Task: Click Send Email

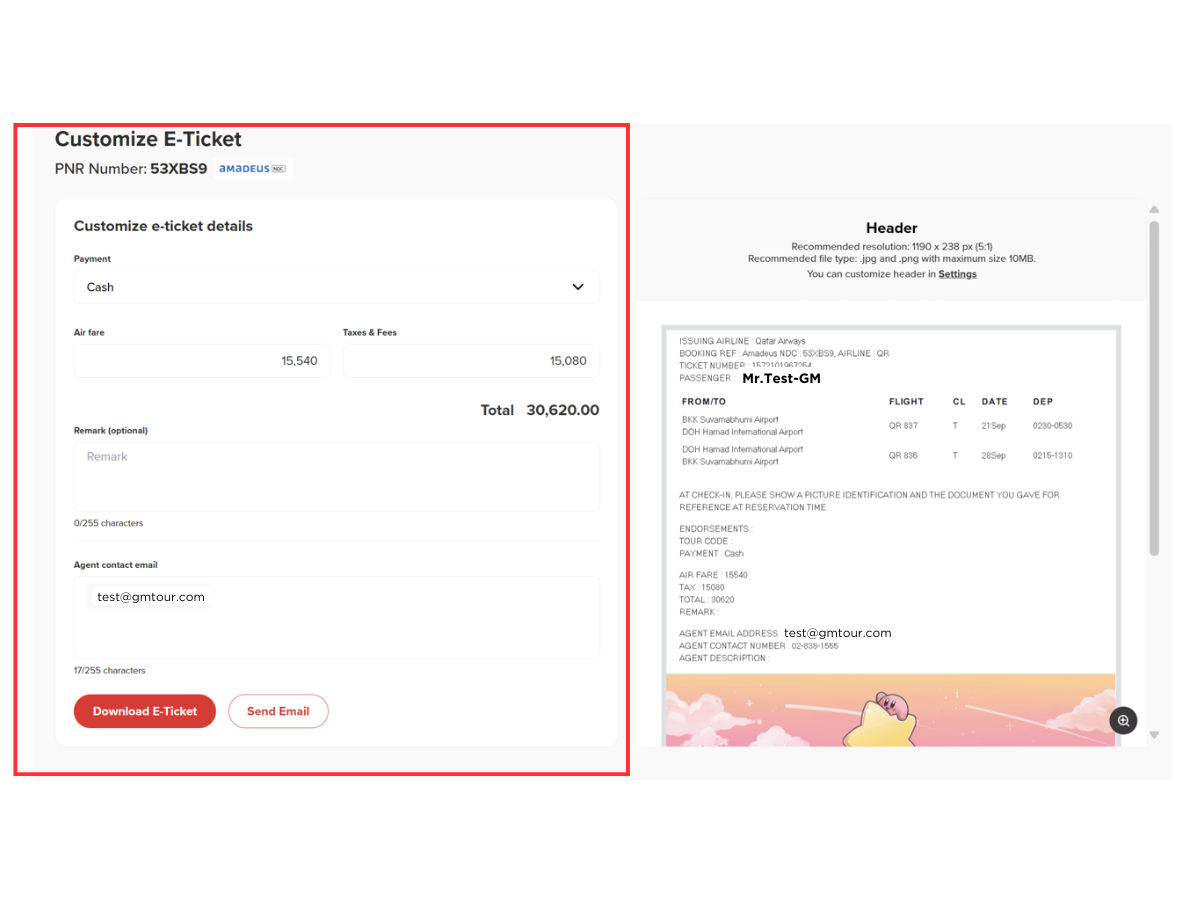Action: click(x=278, y=711)
